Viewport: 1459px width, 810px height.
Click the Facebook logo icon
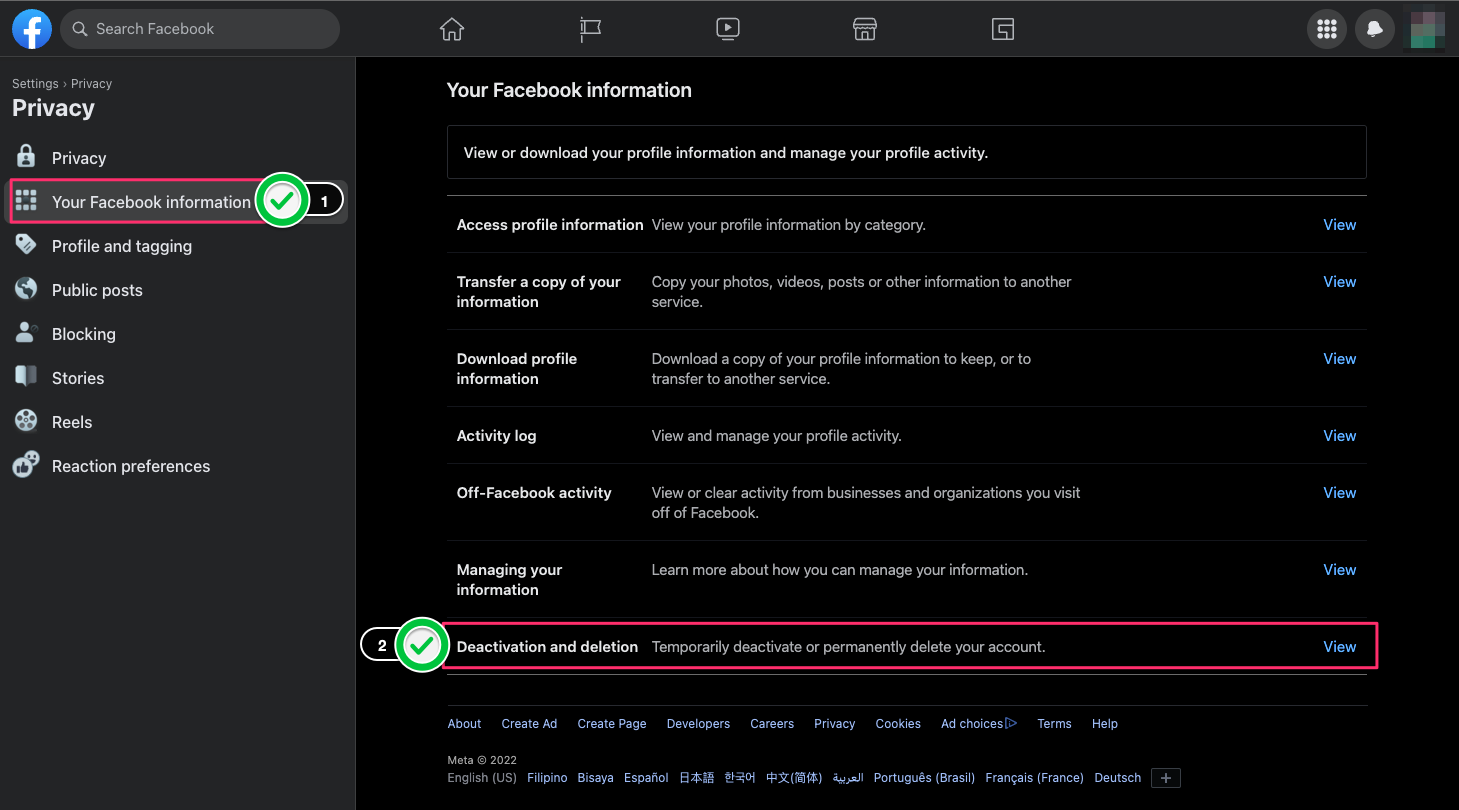coord(32,29)
